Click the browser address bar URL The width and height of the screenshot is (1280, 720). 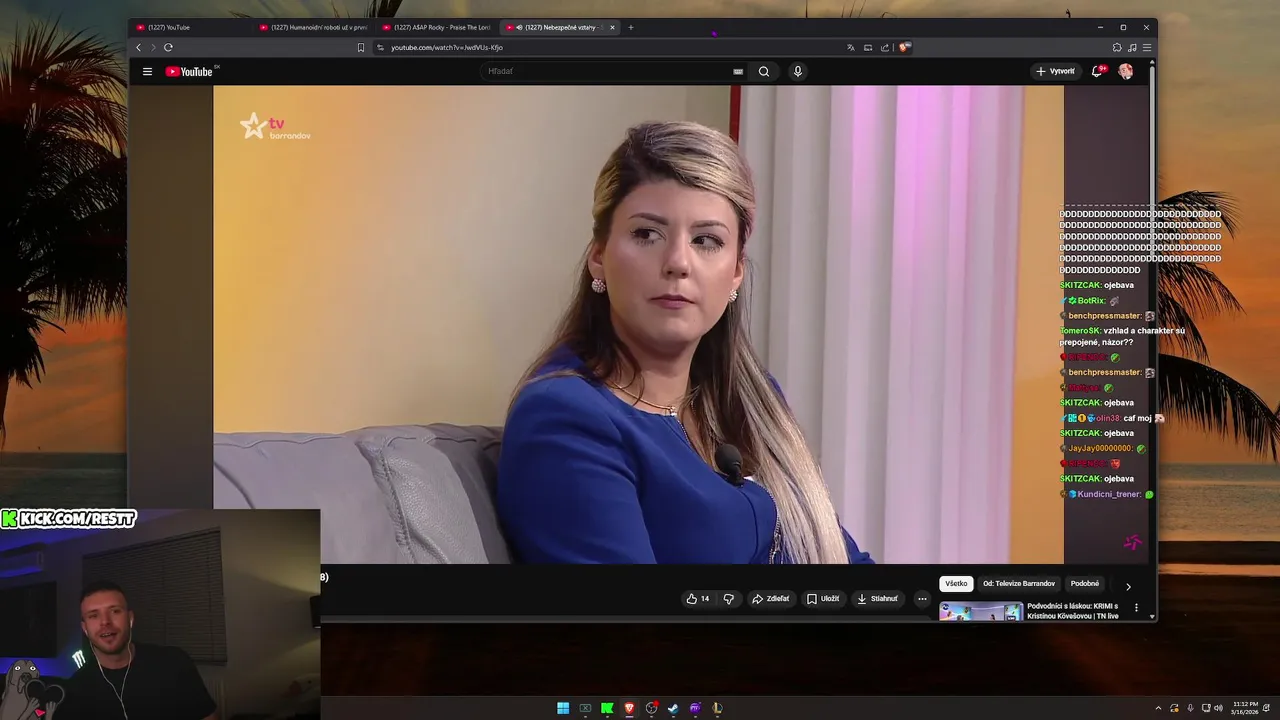[x=447, y=47]
